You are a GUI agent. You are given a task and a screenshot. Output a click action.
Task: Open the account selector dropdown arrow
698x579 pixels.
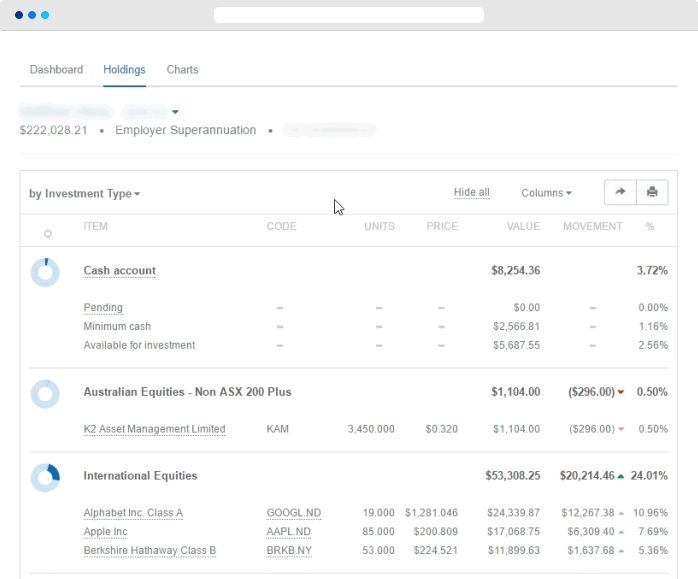pos(175,111)
